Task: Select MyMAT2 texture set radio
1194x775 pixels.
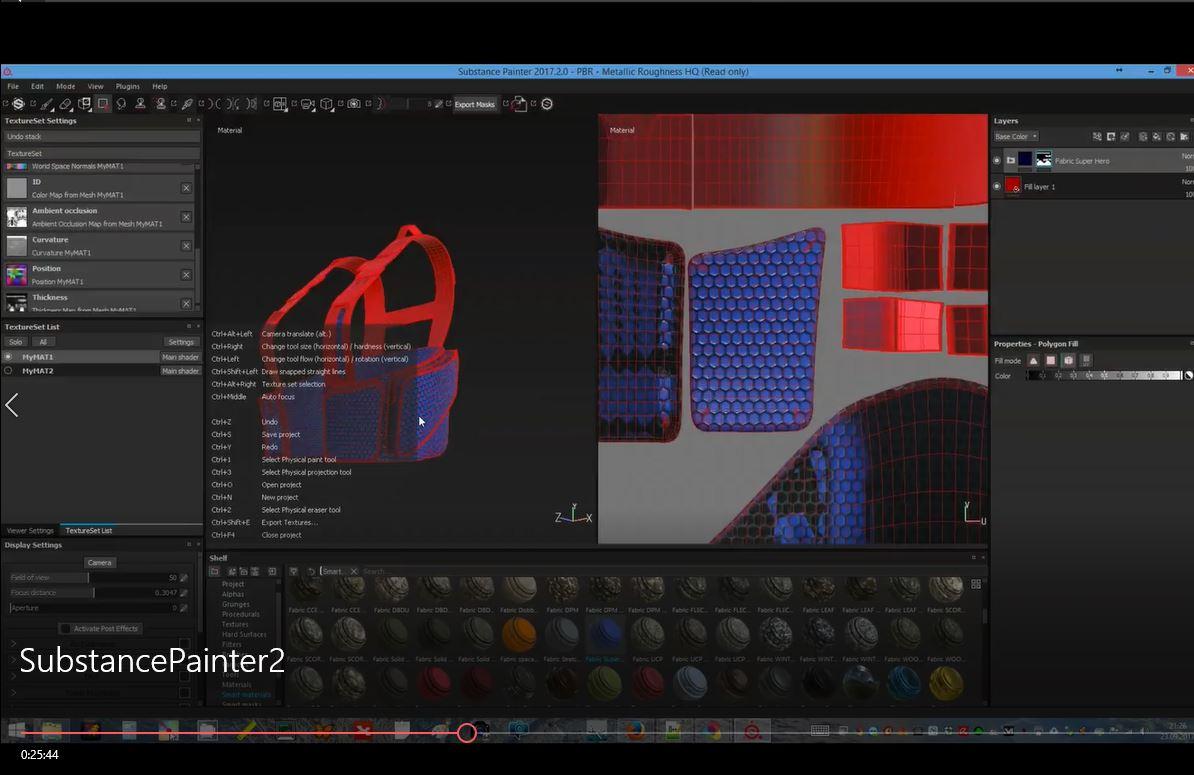Action: 8,371
